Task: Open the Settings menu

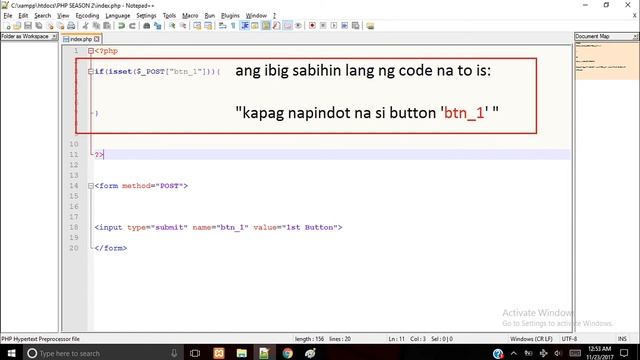Action: pyautogui.click(x=146, y=16)
